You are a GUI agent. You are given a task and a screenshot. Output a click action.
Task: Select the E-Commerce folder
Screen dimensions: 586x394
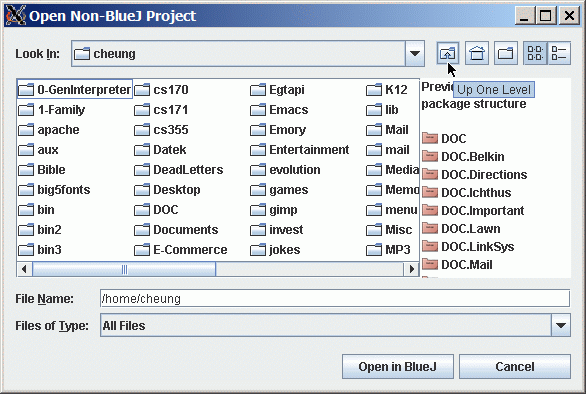(181, 250)
